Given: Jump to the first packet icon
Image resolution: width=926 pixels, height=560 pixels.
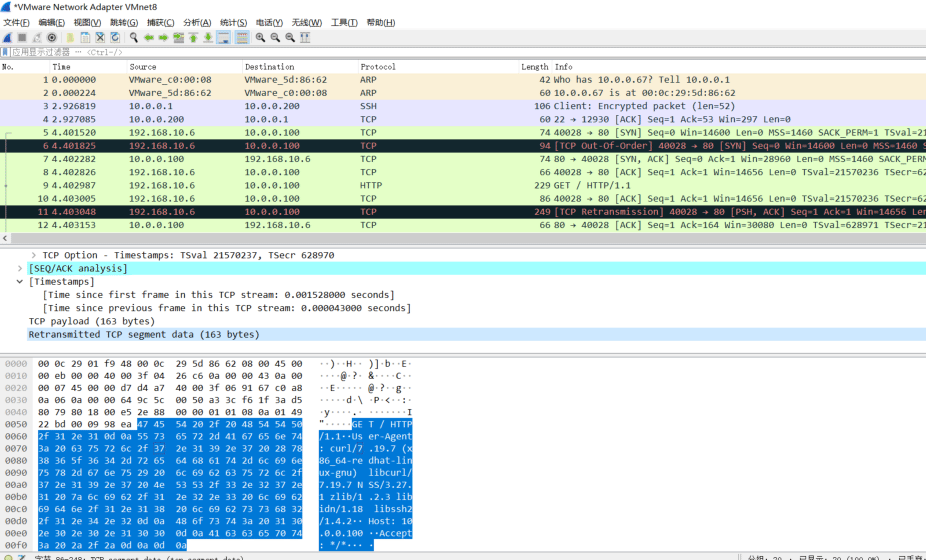Looking at the screenshot, I should (193, 38).
